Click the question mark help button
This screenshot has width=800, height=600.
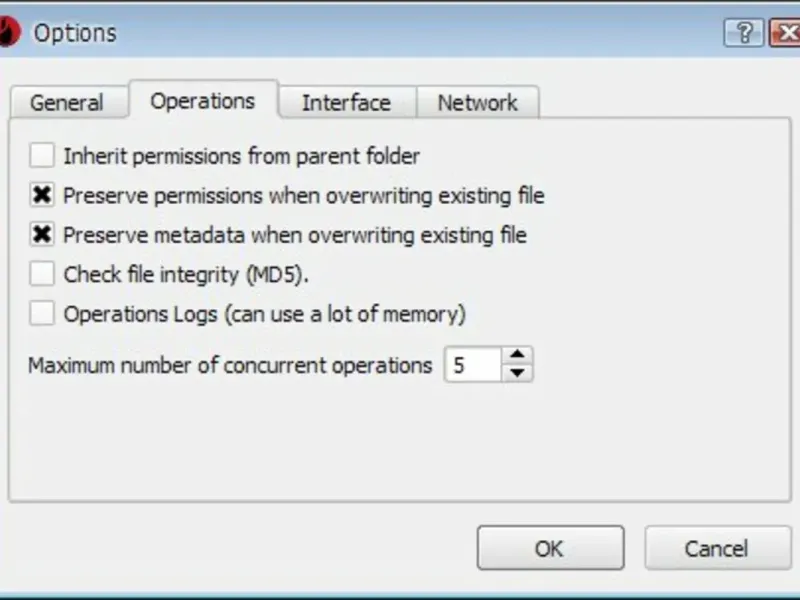(743, 33)
